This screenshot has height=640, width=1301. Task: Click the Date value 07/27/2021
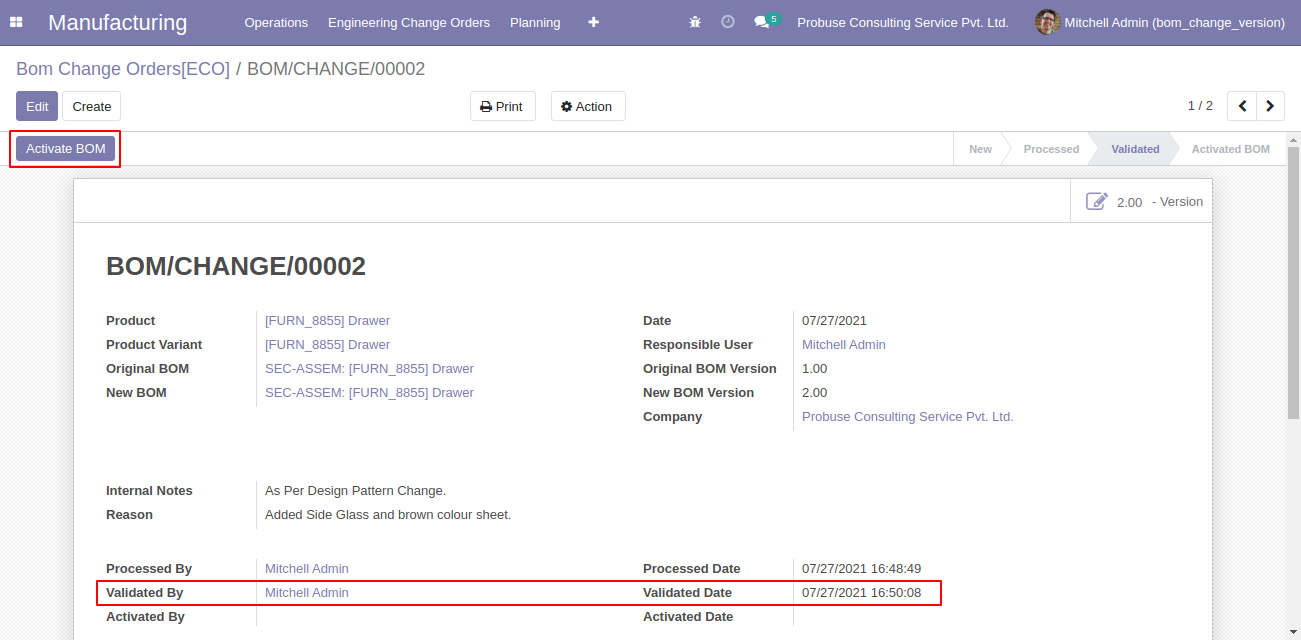click(834, 321)
